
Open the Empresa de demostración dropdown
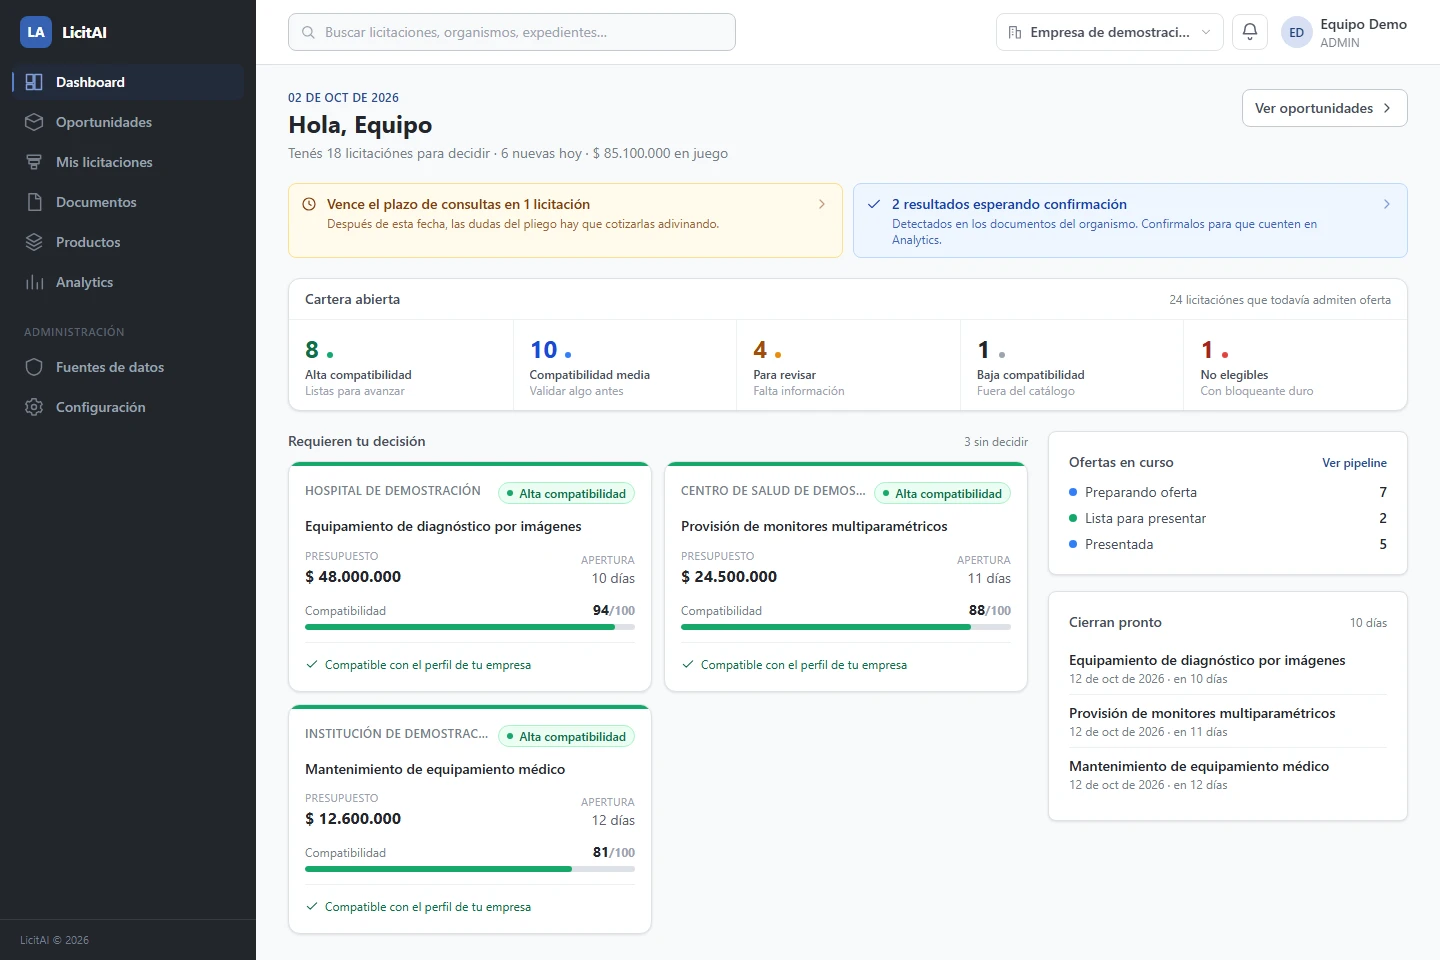(x=1110, y=32)
